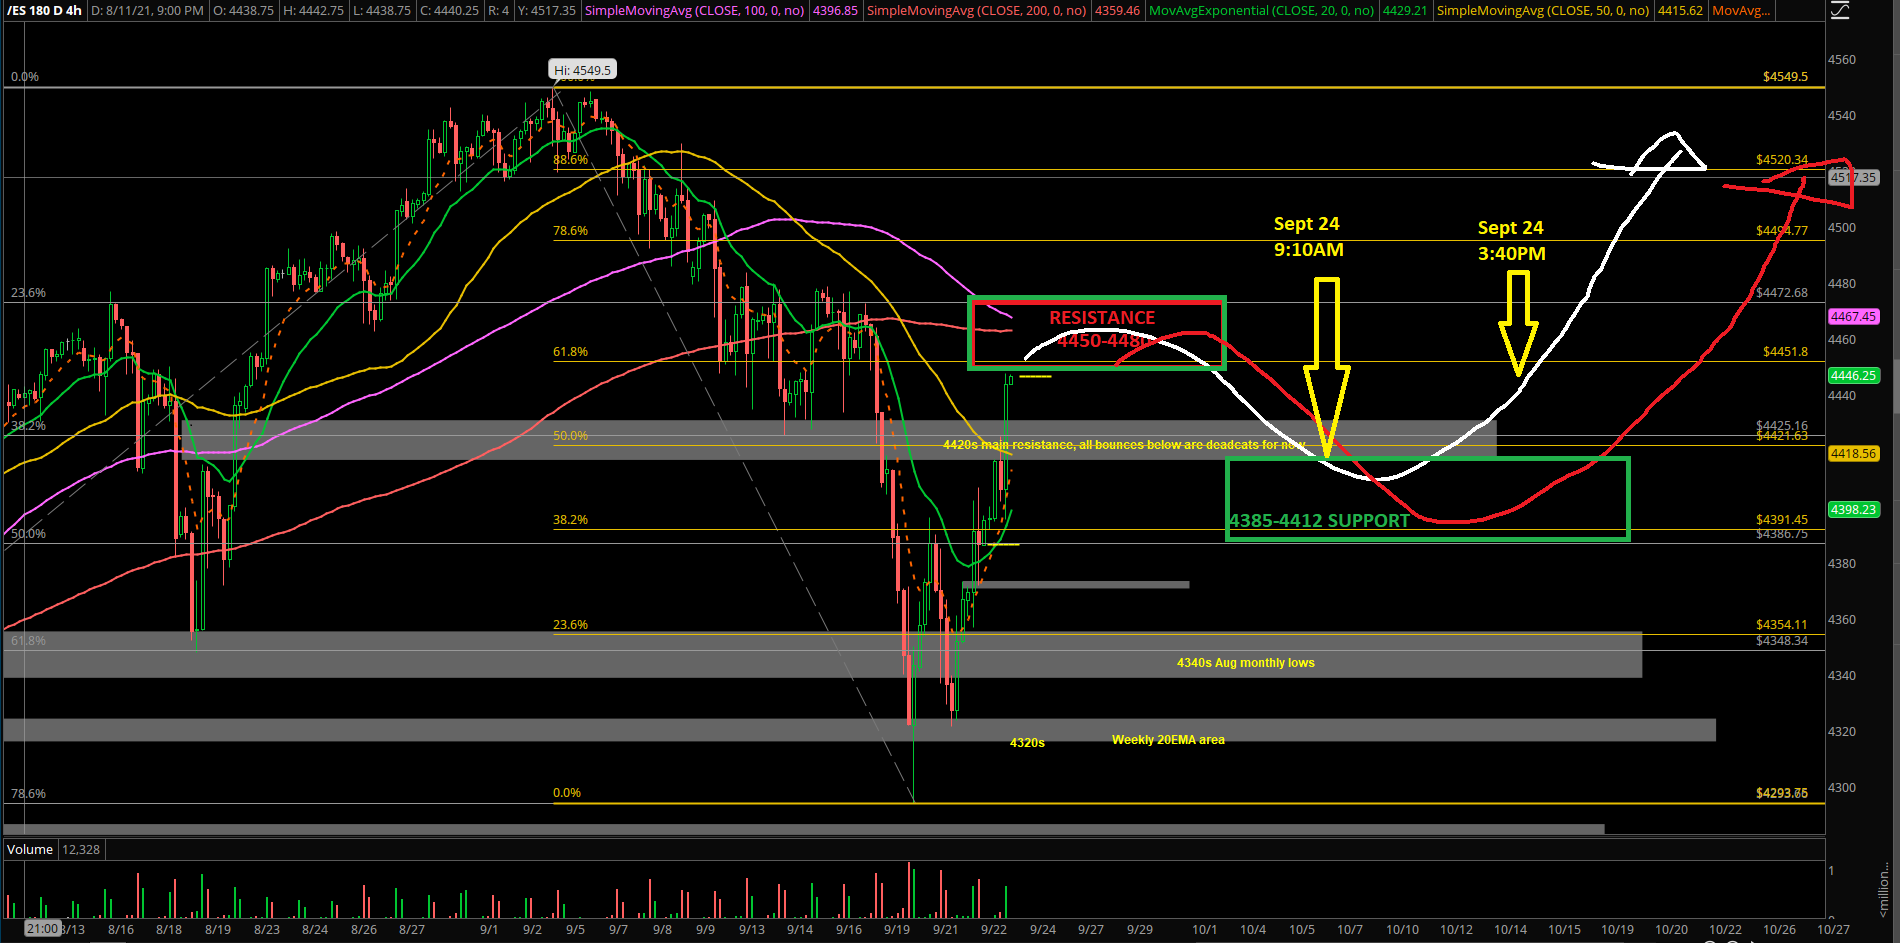
Task: Click the $4520.34 Fibonacci level label
Action: click(1782, 160)
